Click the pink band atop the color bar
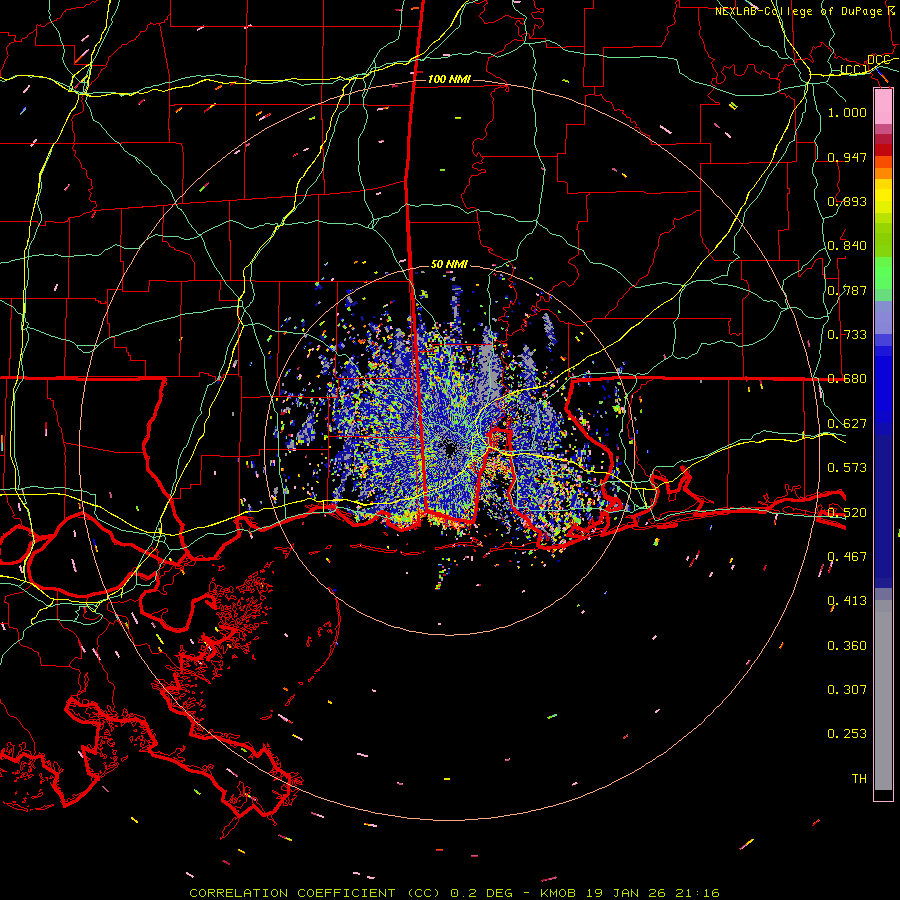The width and height of the screenshot is (900, 900). pos(883,107)
